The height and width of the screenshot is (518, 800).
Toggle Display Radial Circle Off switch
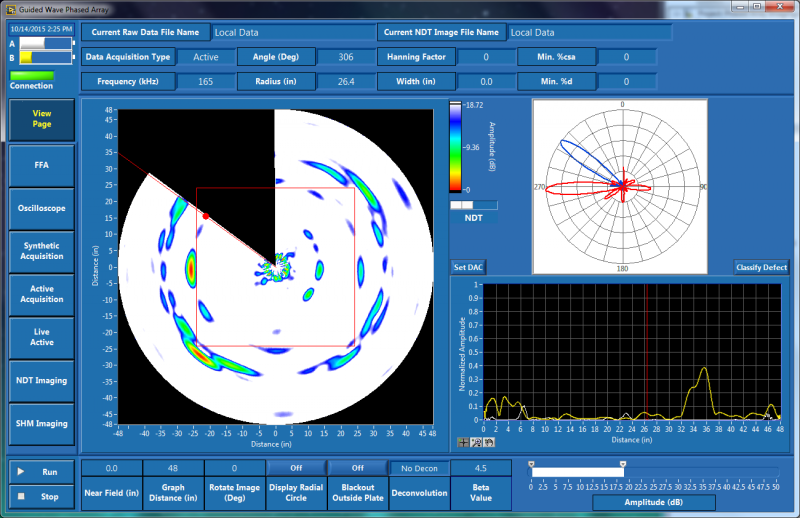pos(296,468)
